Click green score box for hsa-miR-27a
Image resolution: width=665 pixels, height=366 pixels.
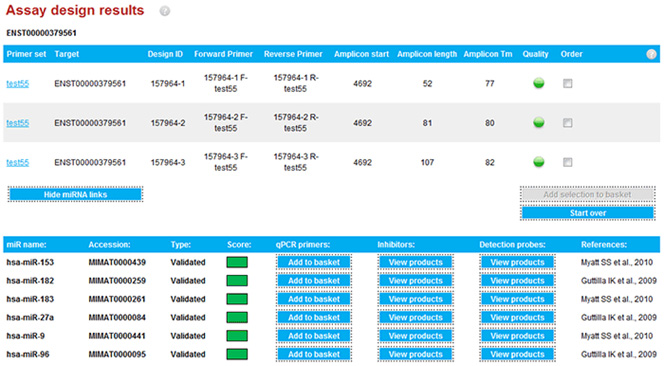pyautogui.click(x=237, y=317)
